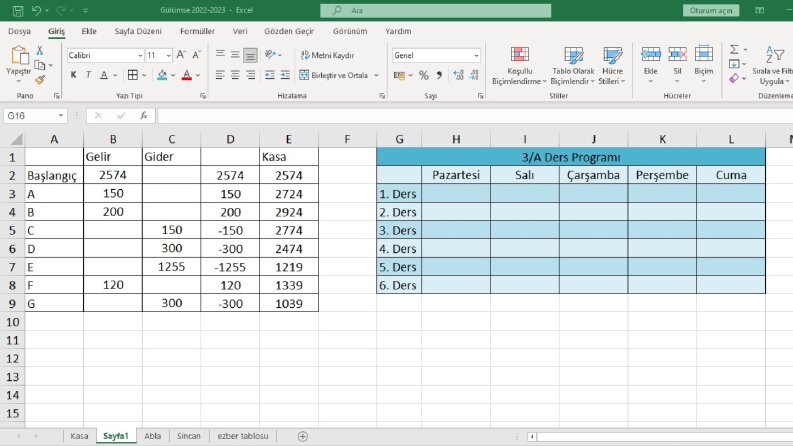Click the Oturum açın sign-in button
This screenshot has height=446, width=793.
pos(711,11)
